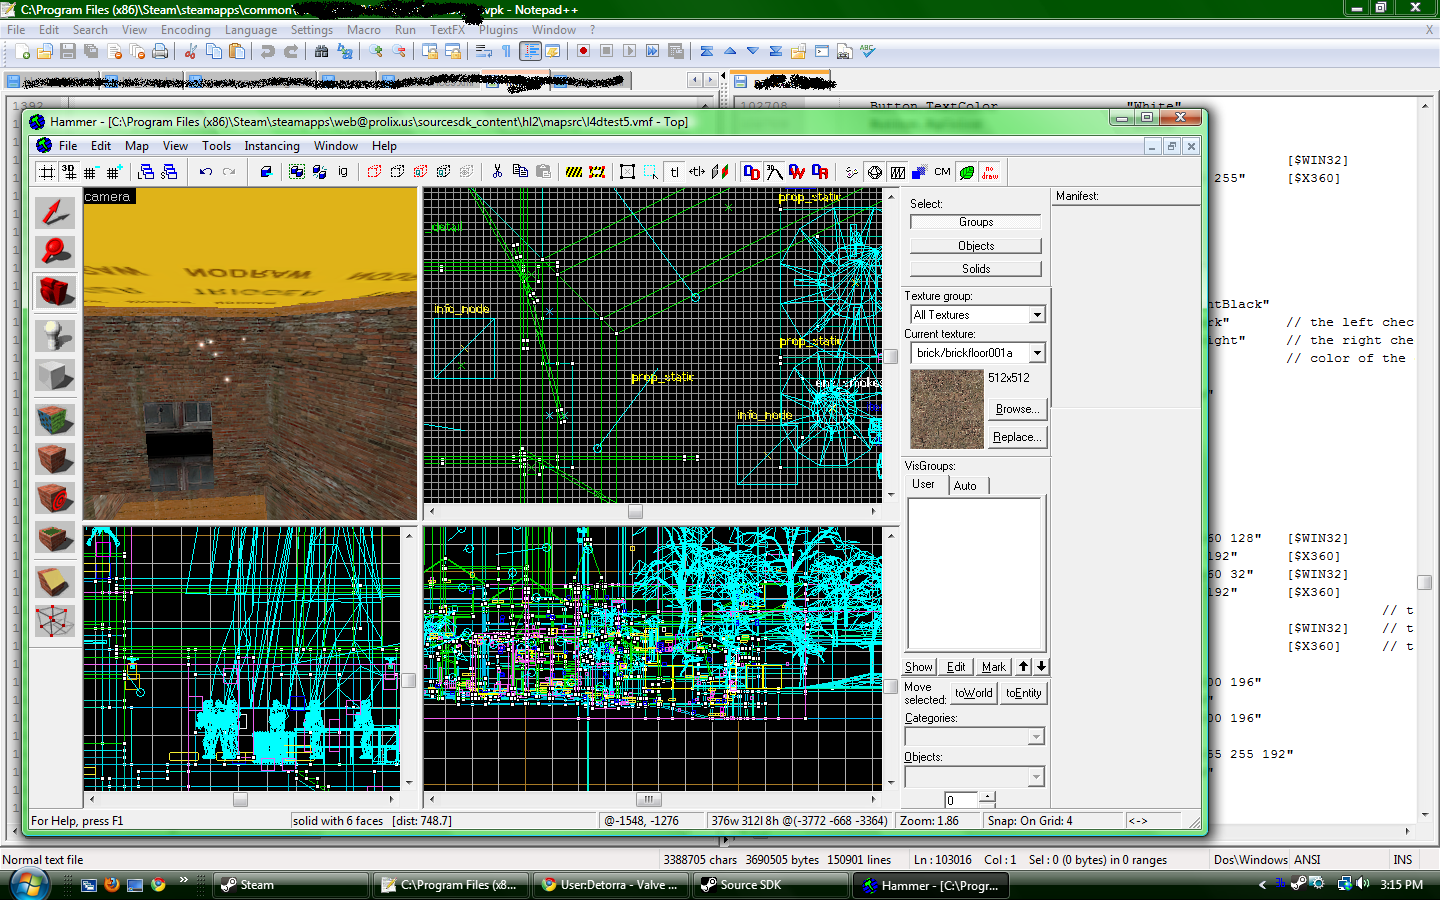
Task: Undo the last action in Hammer
Action: tap(206, 172)
